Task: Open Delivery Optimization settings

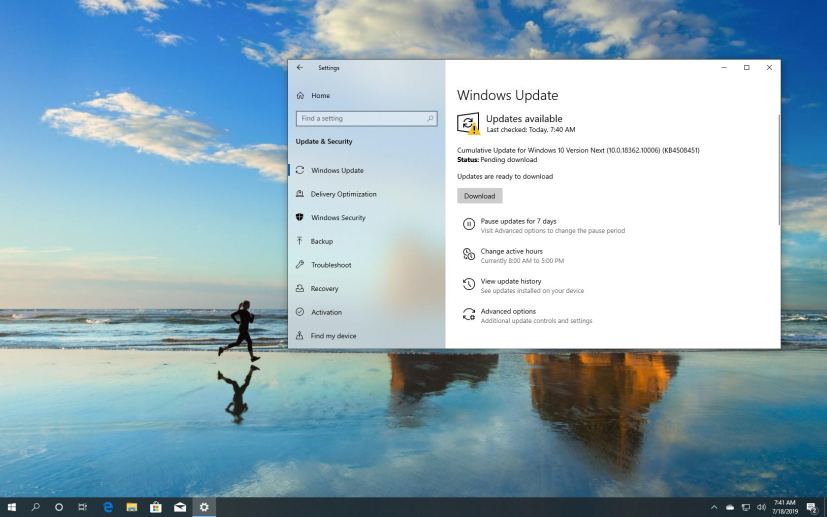Action: pos(343,194)
